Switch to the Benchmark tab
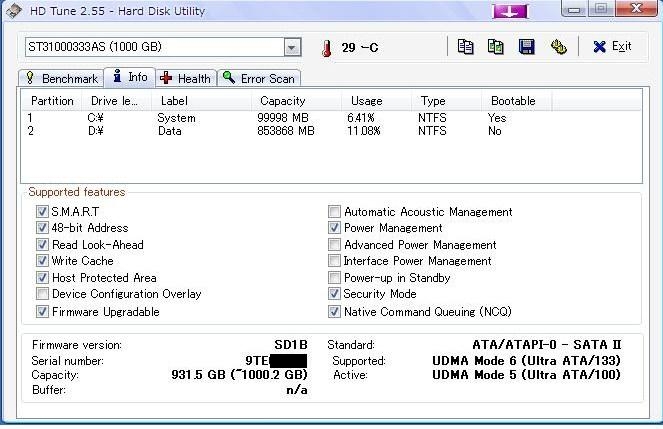 tap(61, 78)
